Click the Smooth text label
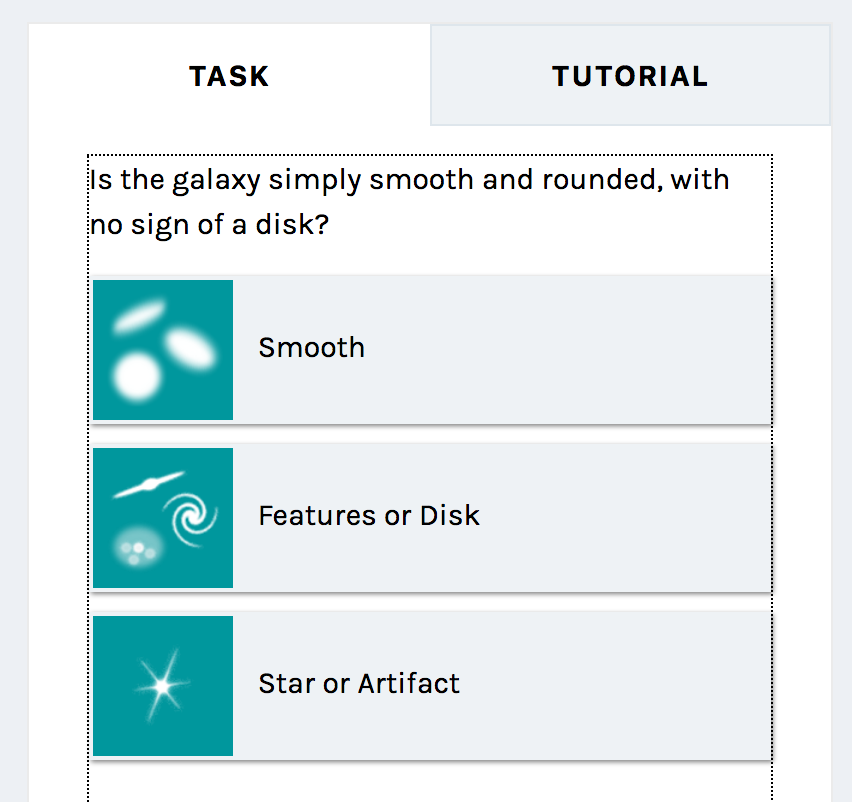Screen dimensions: 852x802 coord(310,348)
